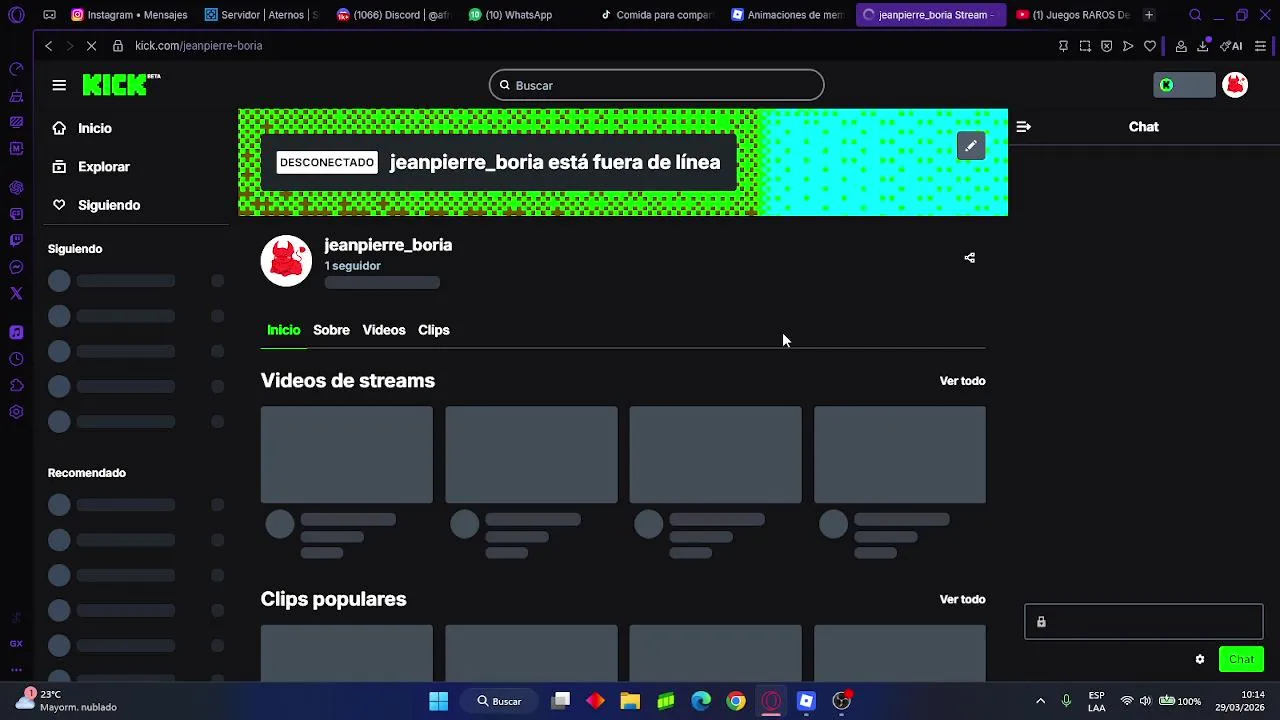Open three-dots menu at sidebar bottom
The image size is (1280, 720).
16,670
